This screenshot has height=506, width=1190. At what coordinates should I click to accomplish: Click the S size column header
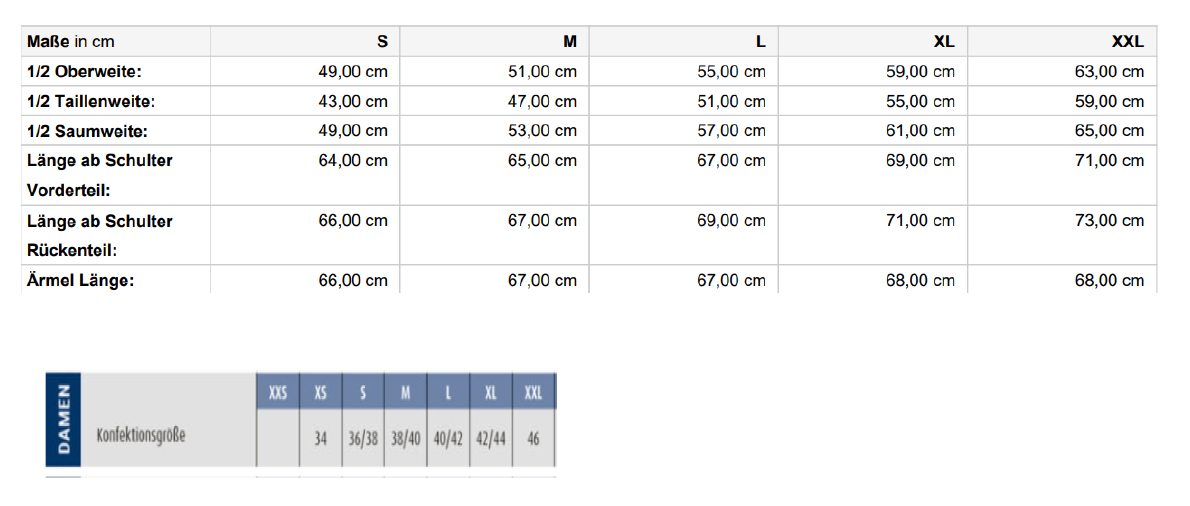point(382,42)
